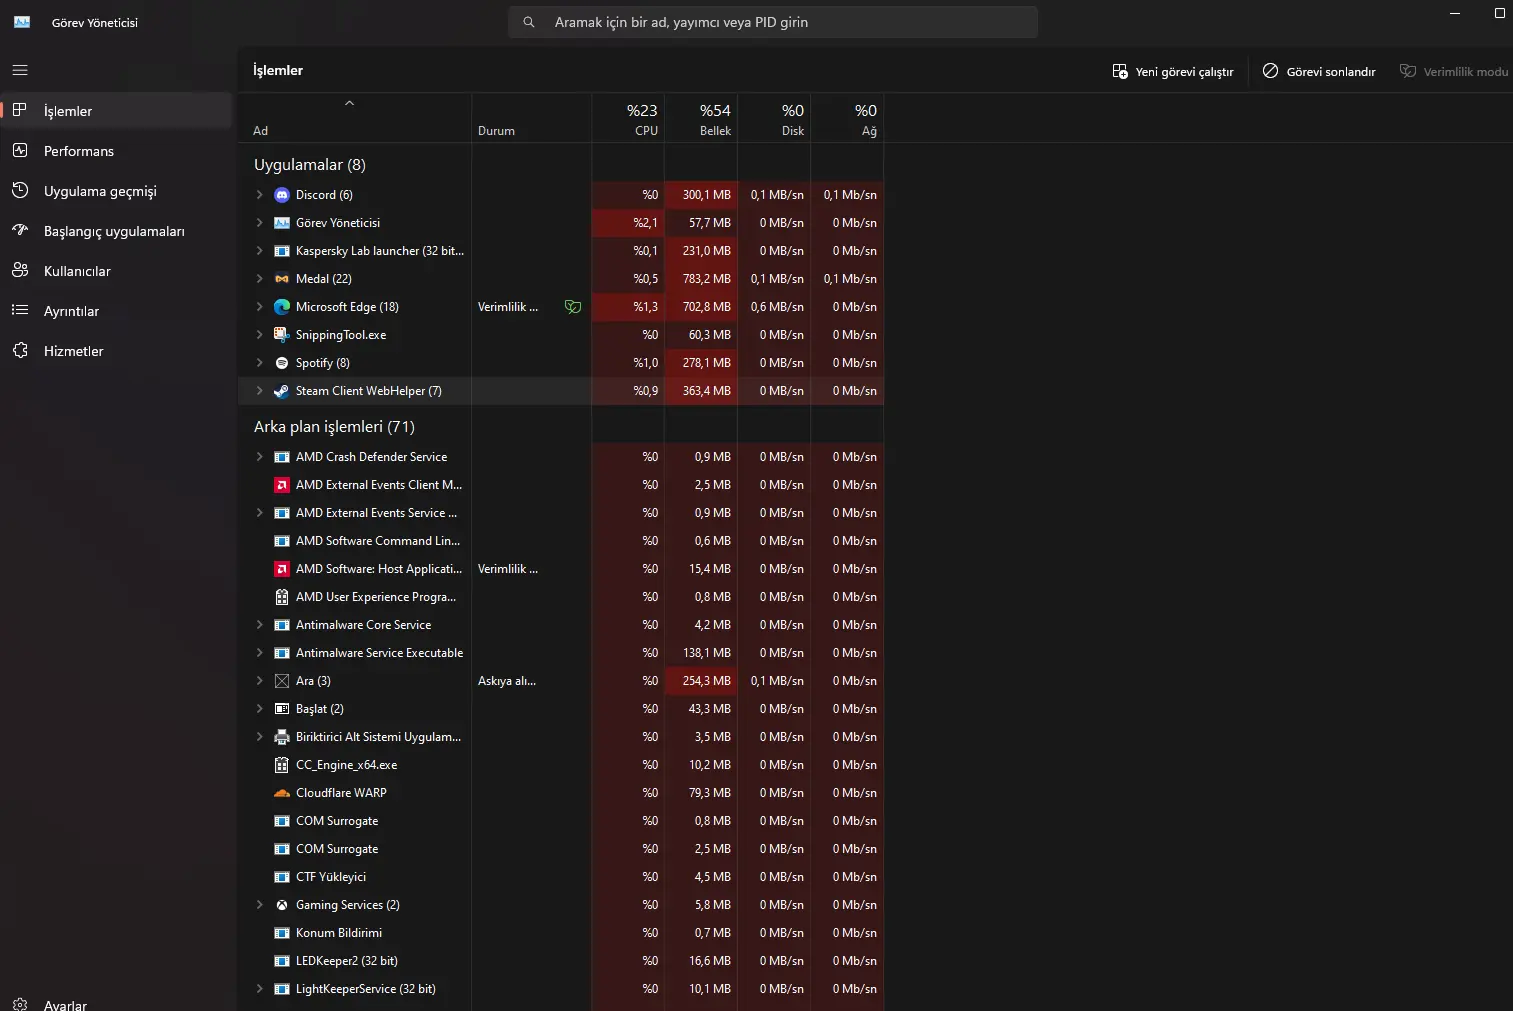Open the İşlemler tab
Screen dimensions: 1513x1011
coord(116,111)
